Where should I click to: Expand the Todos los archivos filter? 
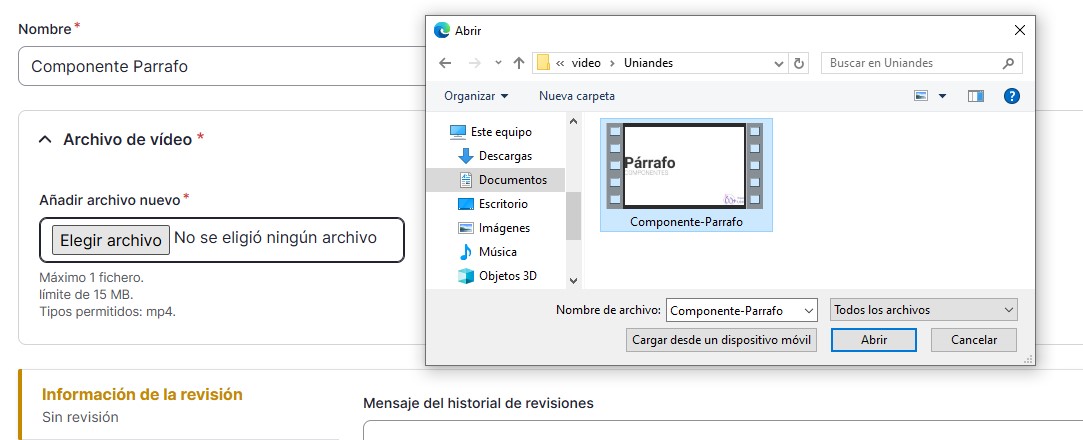pos(923,310)
